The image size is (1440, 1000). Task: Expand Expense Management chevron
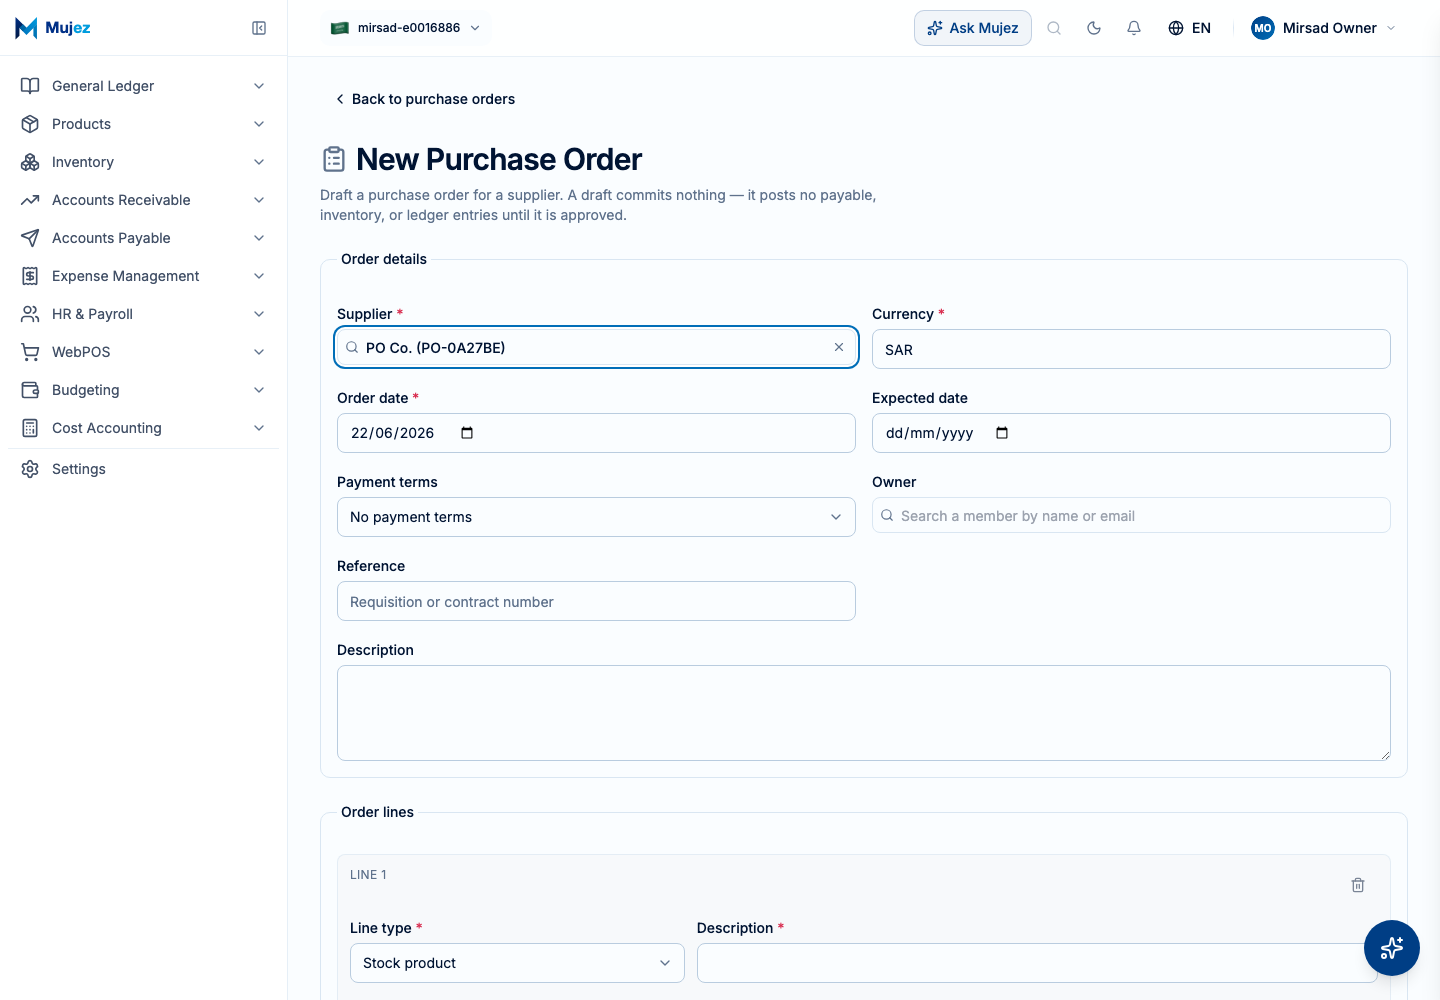pyautogui.click(x=259, y=276)
